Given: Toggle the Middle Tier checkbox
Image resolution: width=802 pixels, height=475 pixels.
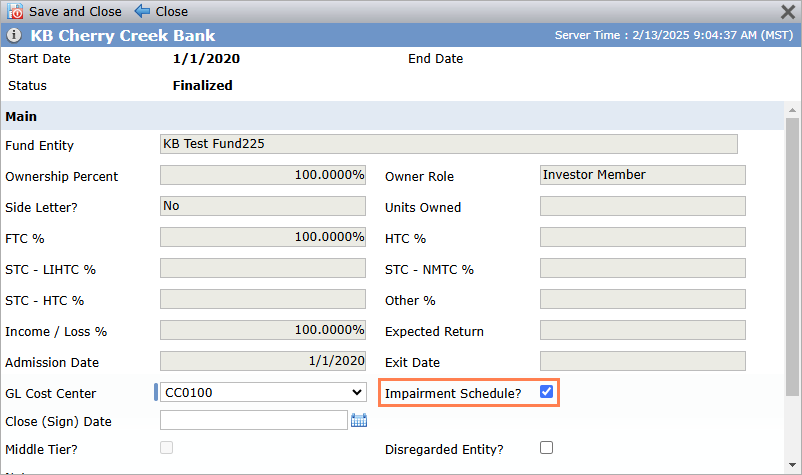Looking at the screenshot, I should [x=166, y=447].
